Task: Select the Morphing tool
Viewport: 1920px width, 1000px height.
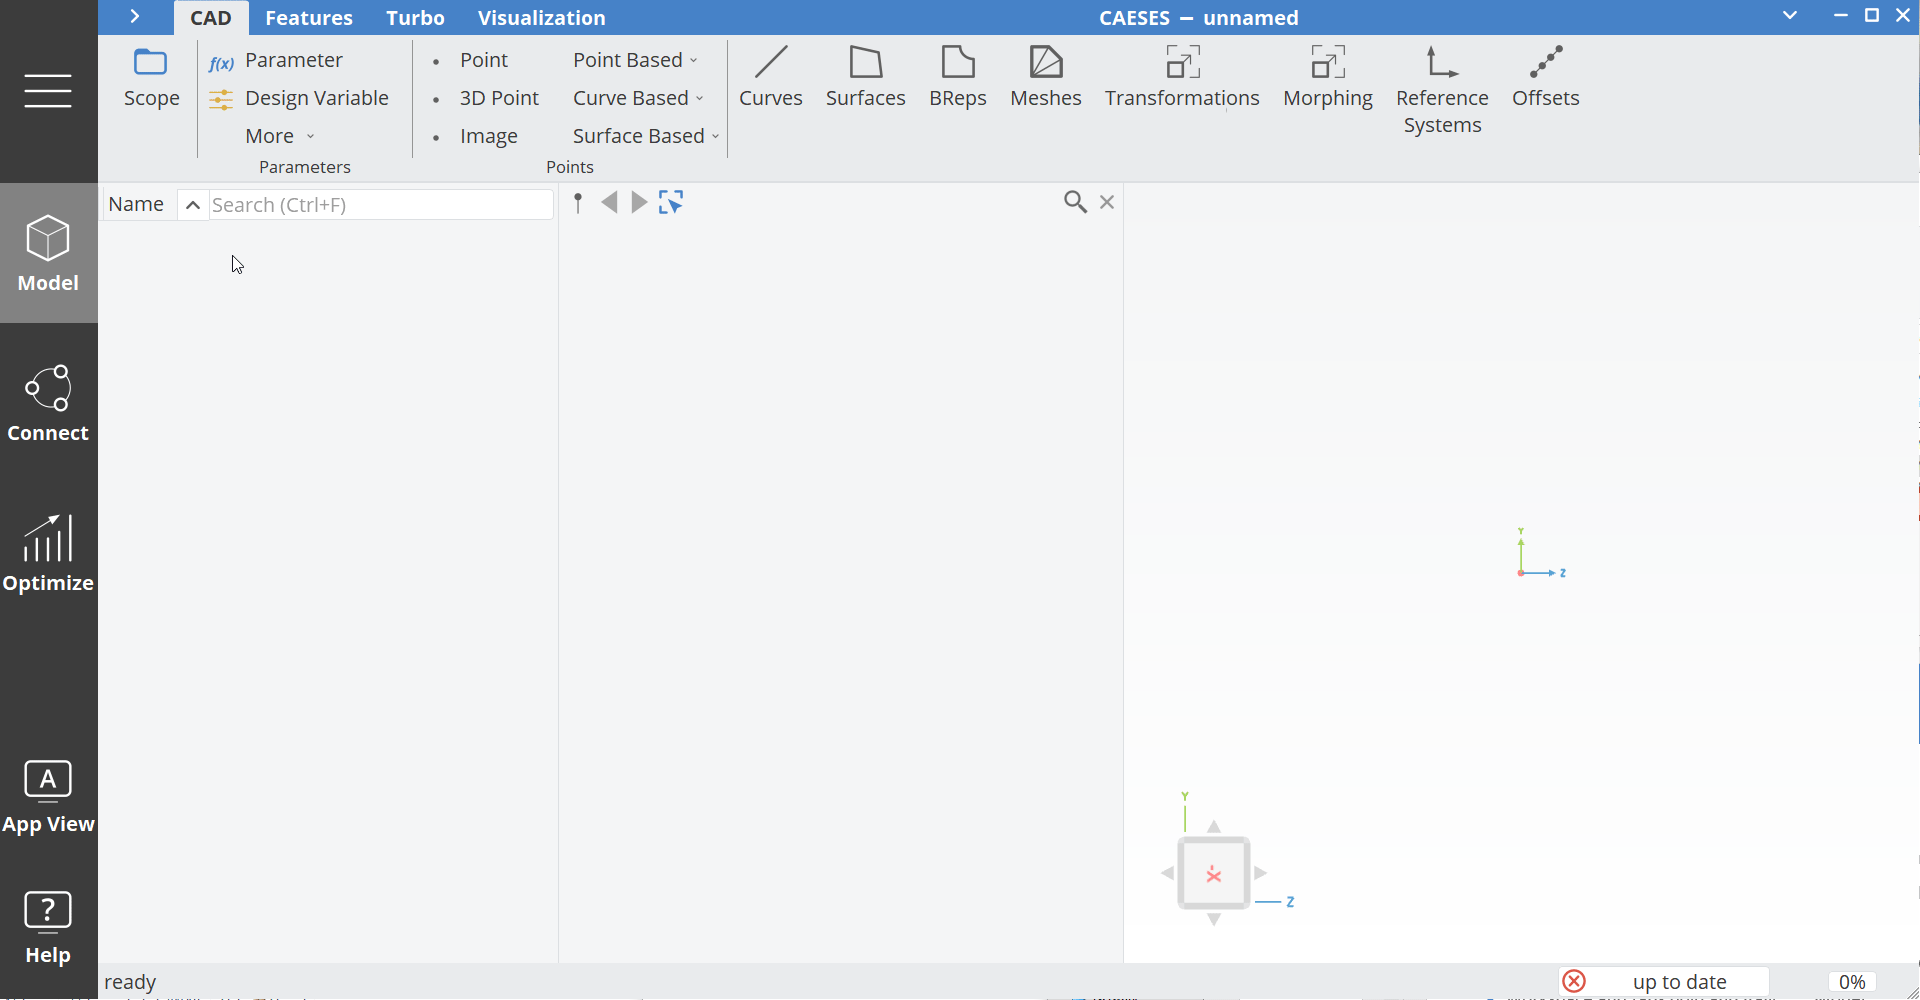Action: (x=1327, y=78)
